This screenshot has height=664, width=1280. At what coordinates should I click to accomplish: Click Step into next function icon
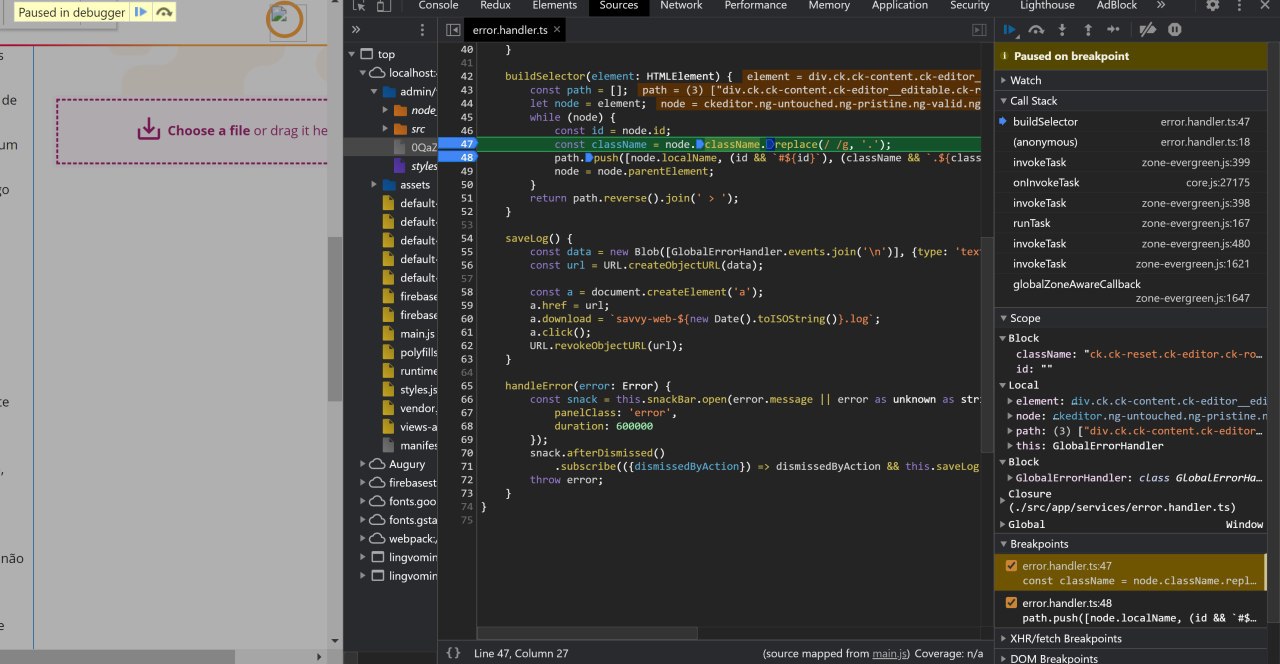[x=1062, y=30]
